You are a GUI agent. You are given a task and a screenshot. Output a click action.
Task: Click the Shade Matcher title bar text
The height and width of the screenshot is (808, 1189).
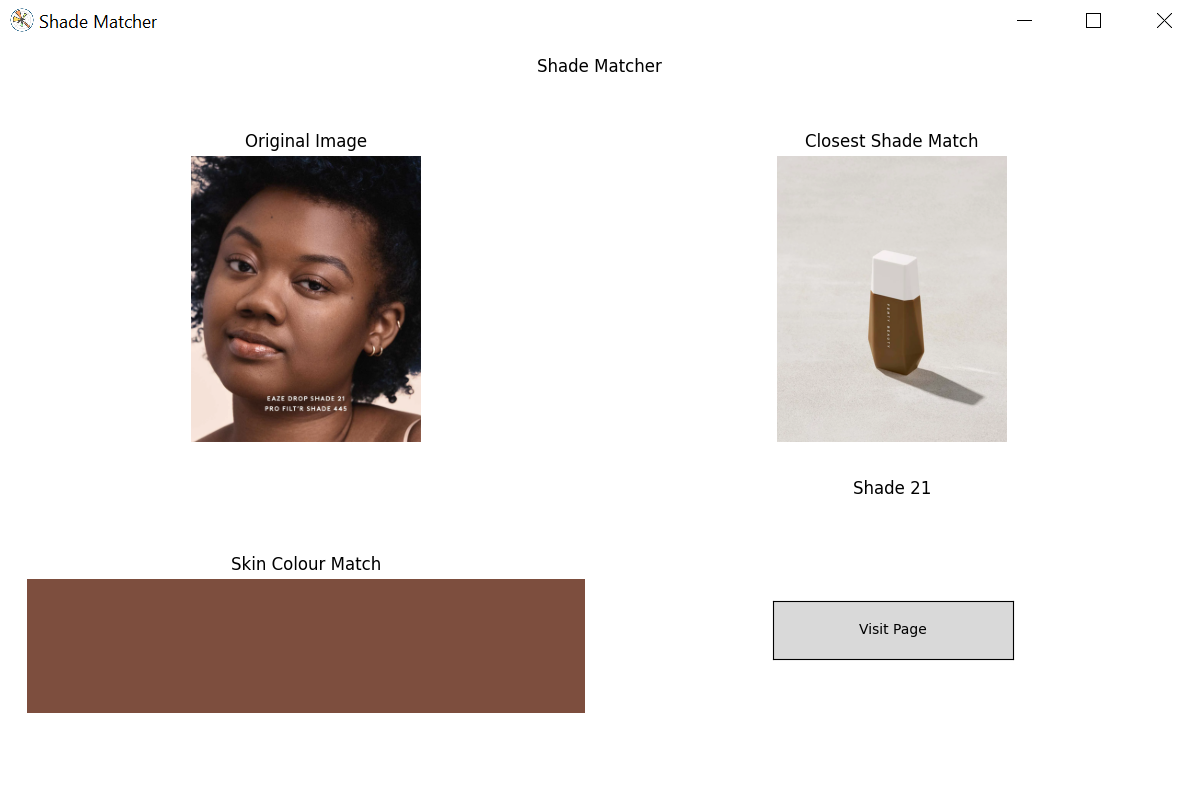click(98, 22)
